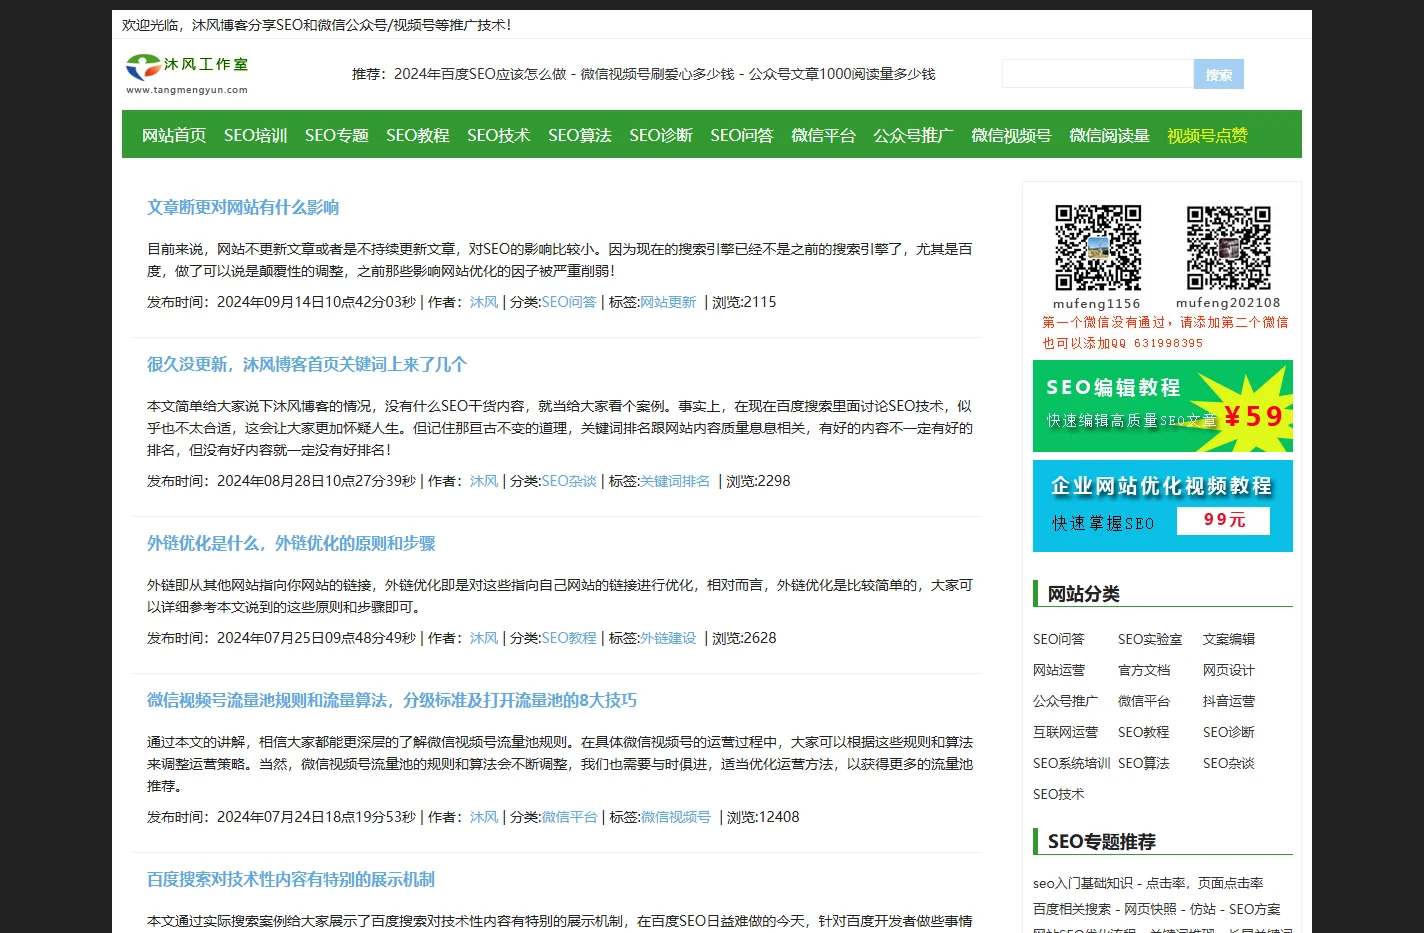Click the mufeng202108 WeChat QR code
Screen dimensions: 1424x933
pos(1228,248)
